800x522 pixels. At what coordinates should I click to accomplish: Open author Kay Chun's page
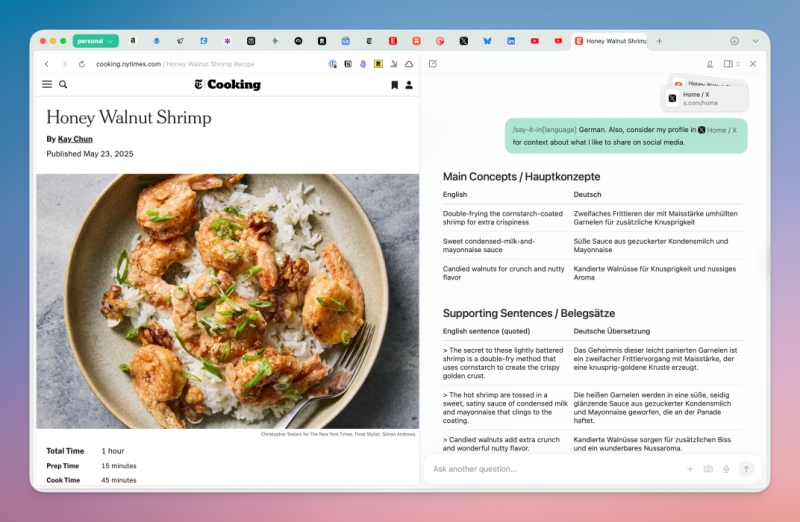coord(75,139)
